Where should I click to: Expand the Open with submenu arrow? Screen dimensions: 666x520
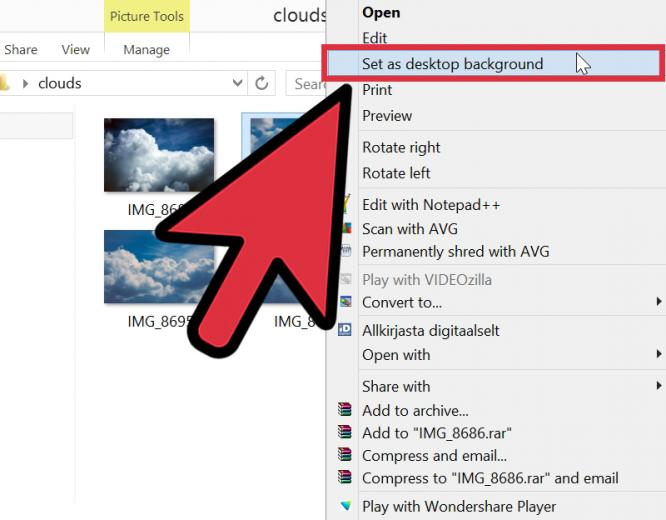pos(659,353)
